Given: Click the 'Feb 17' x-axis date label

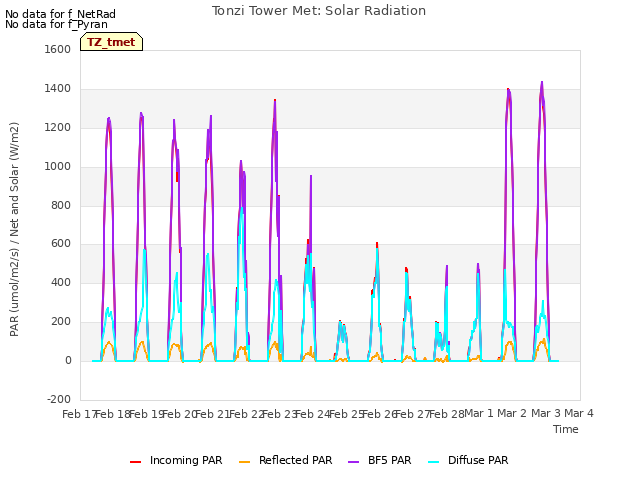Looking at the screenshot, I should point(79,414).
